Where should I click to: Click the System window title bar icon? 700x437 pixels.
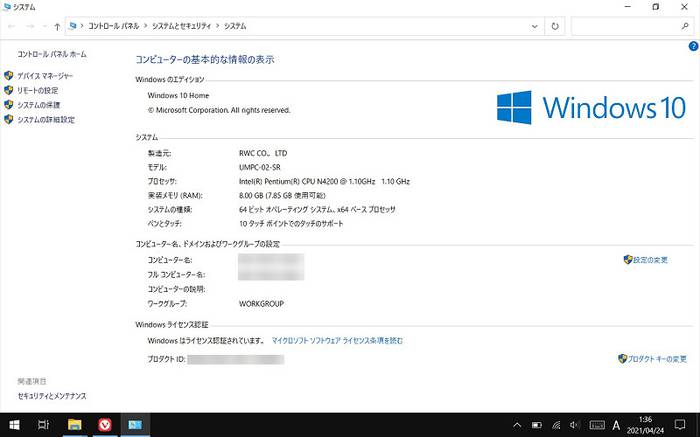tap(7, 7)
